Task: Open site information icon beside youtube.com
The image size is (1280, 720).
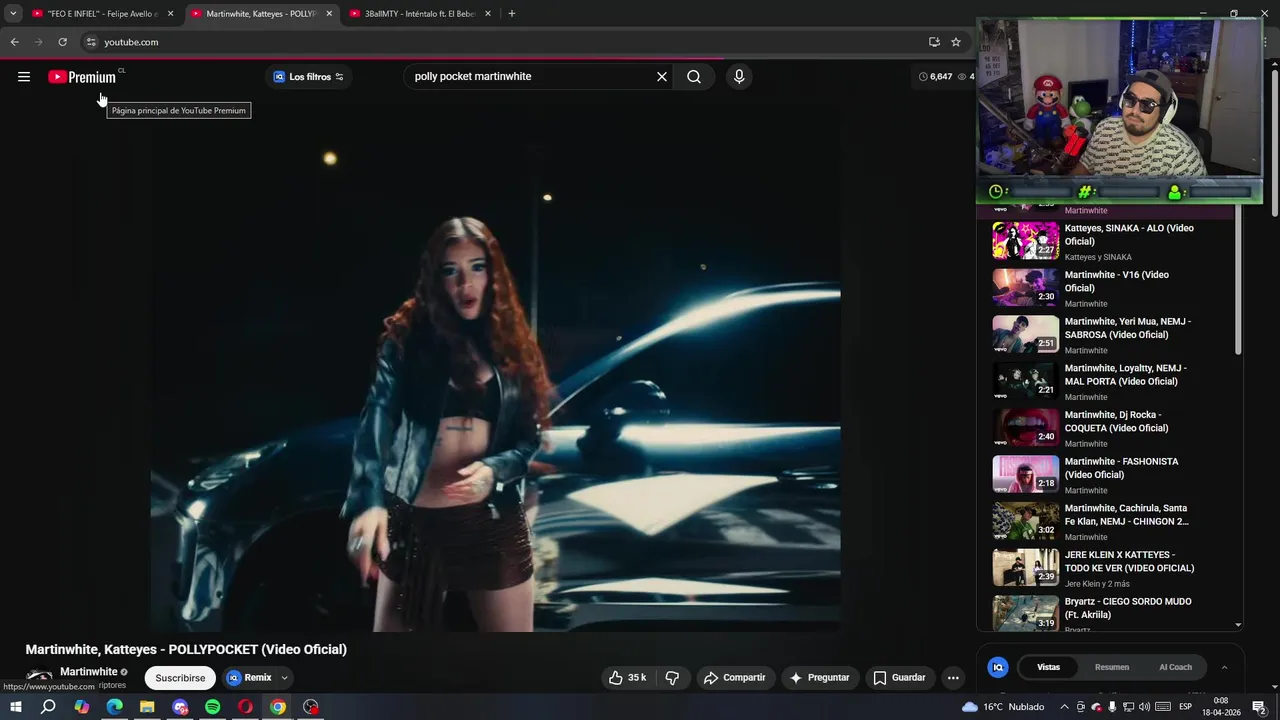Action: point(91,42)
